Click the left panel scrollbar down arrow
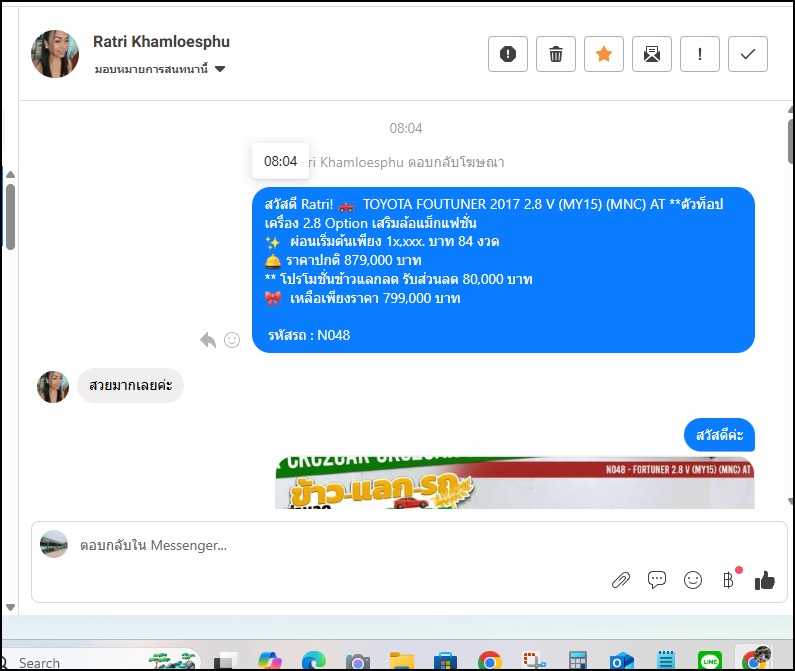Image resolution: width=795 pixels, height=671 pixels. 10,607
